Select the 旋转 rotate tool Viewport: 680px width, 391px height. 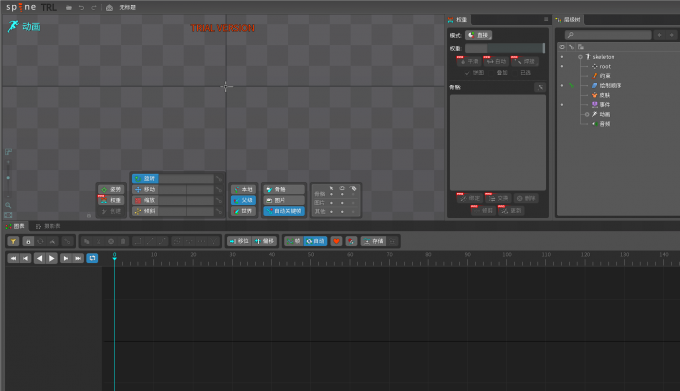pyautogui.click(x=145, y=179)
